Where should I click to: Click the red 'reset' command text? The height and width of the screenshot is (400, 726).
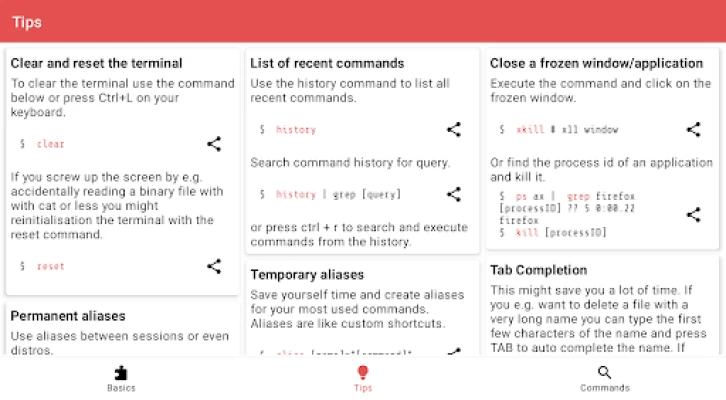click(x=50, y=267)
